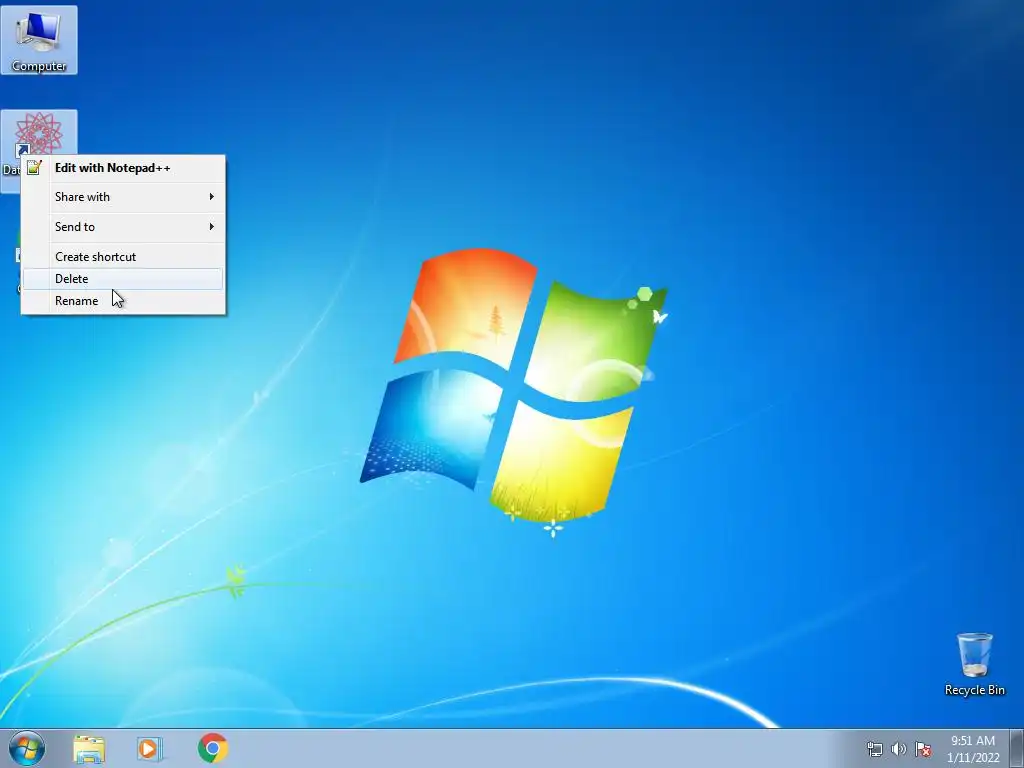Image resolution: width=1024 pixels, height=768 pixels.
Task: Expand the Send to submenu arrow
Action: [212, 227]
